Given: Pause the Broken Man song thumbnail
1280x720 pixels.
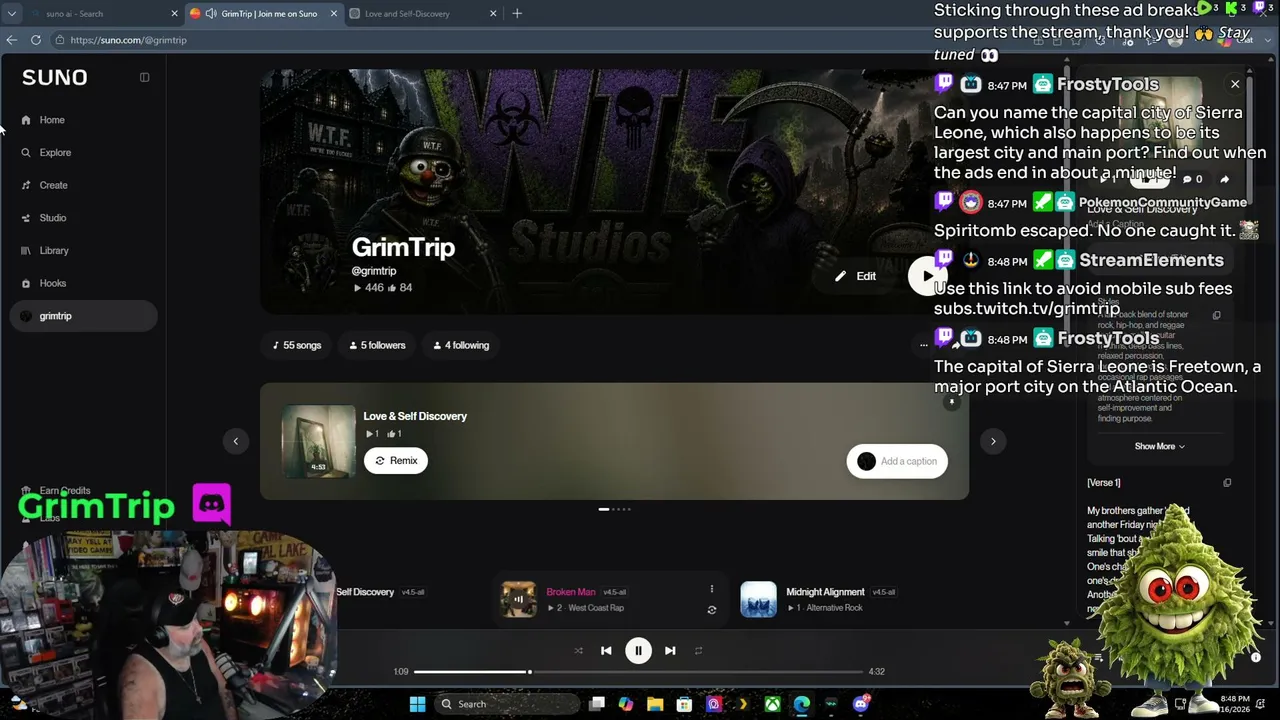Looking at the screenshot, I should [x=518, y=600].
